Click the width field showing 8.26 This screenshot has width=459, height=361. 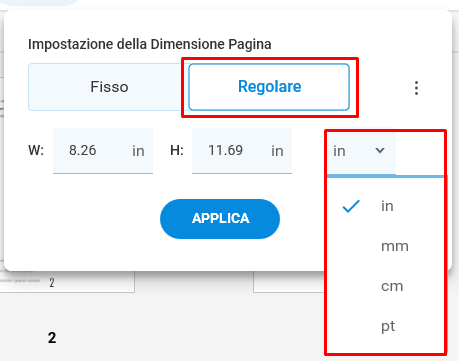(103, 151)
